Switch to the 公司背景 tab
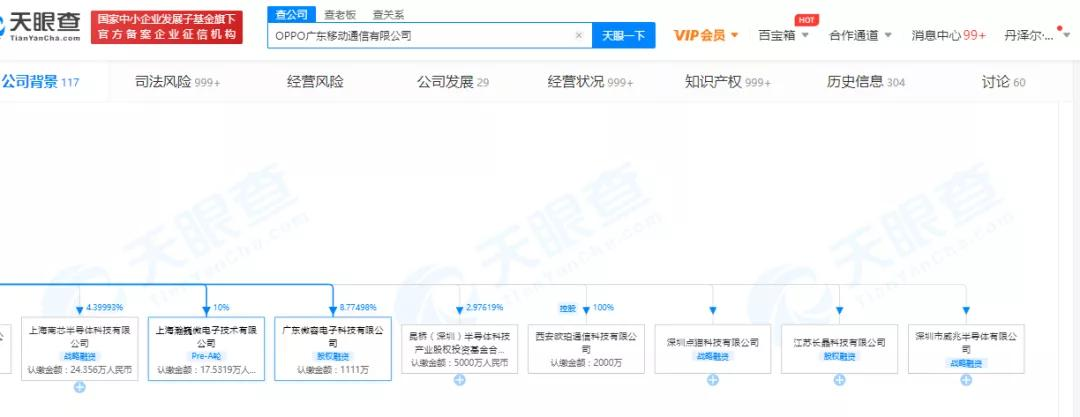 coord(40,82)
